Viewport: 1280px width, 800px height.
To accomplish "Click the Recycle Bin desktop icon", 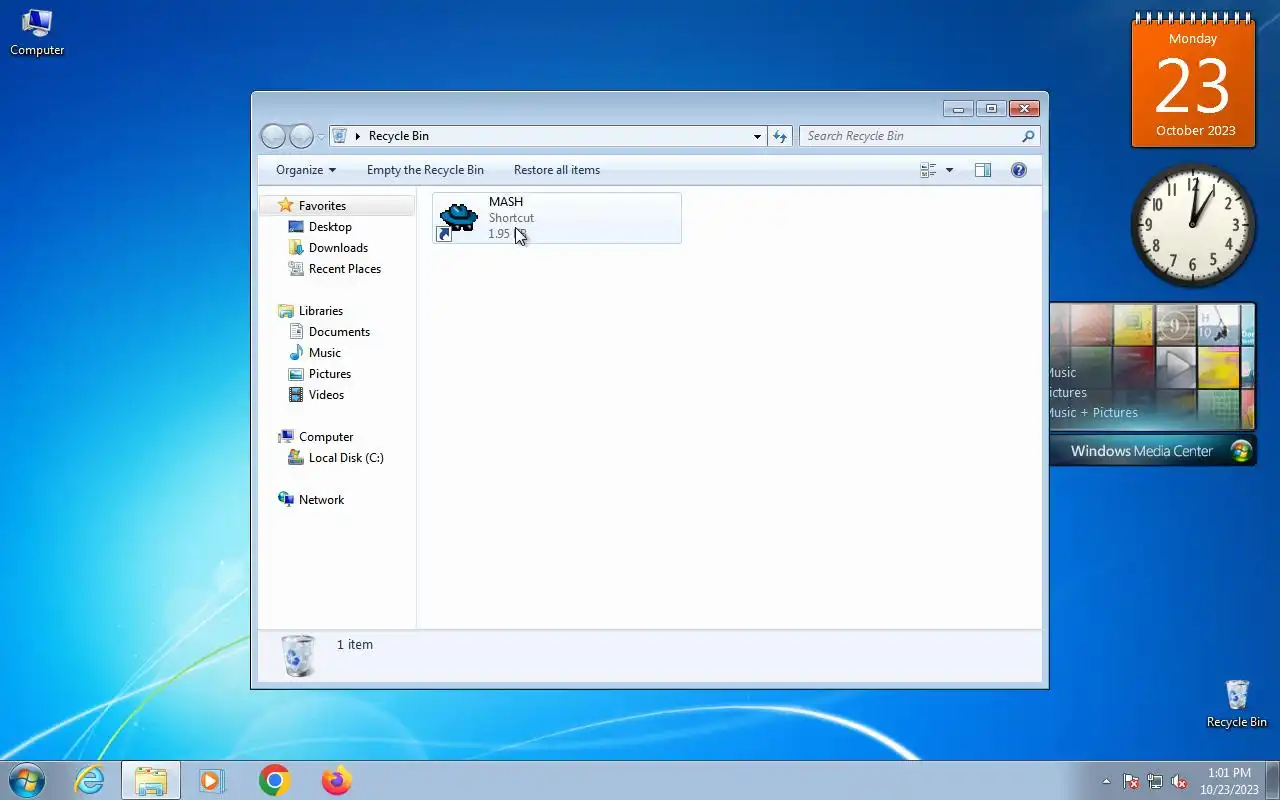I will pos(1236,704).
